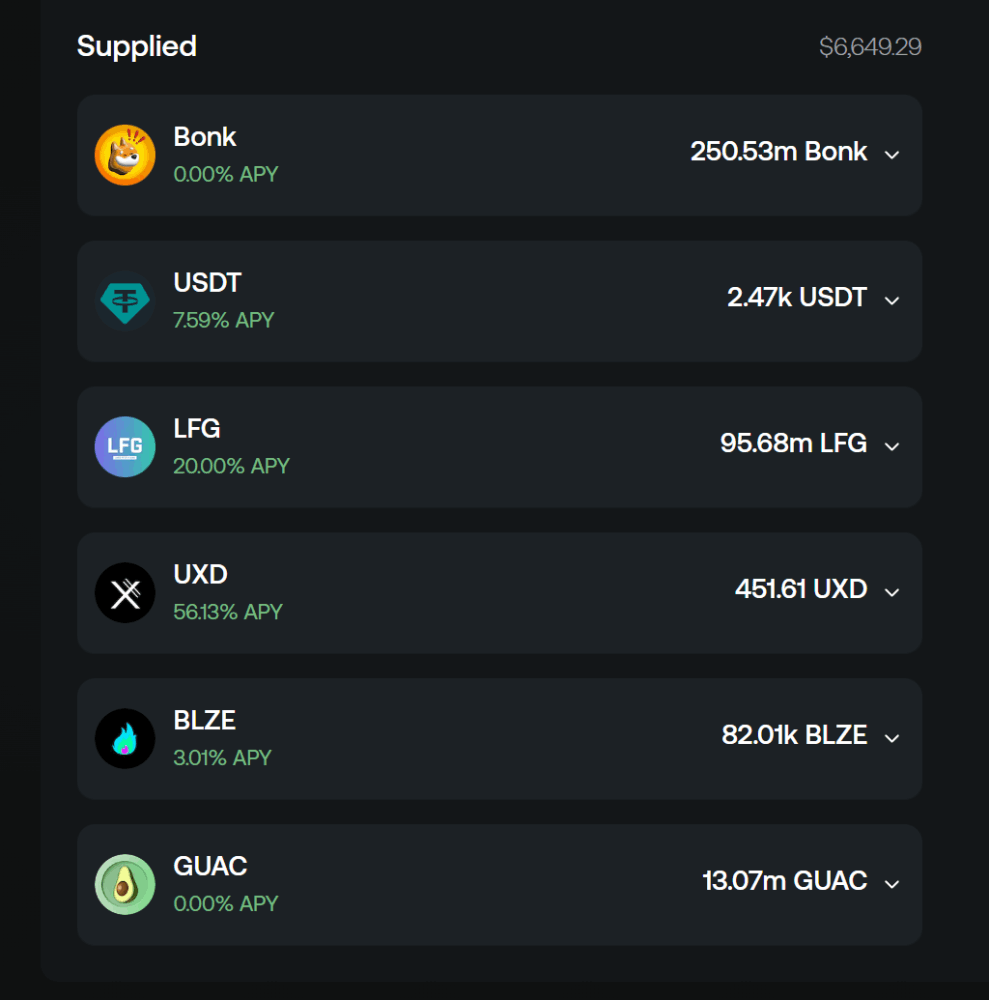
Task: Select the 2.47k USDT amount
Action: 797,297
